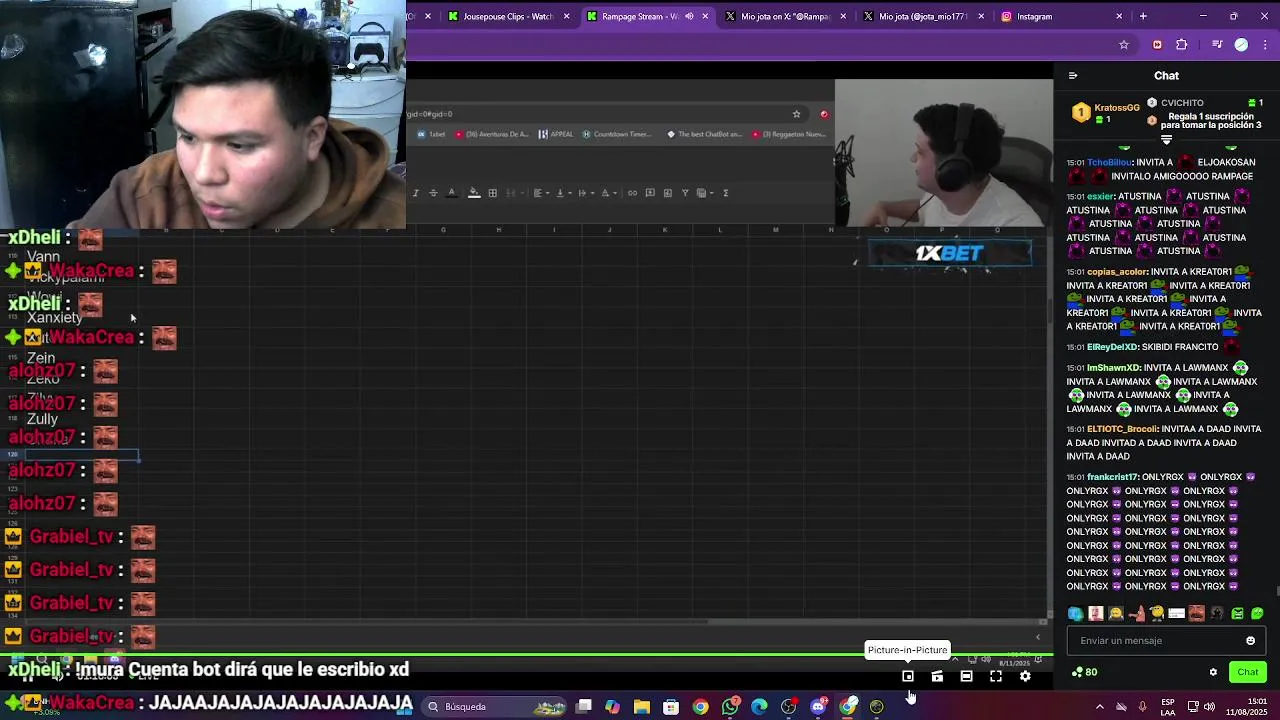Viewport: 1280px width, 720px height.
Task: Mute the Rampage Stream tab audio icon
Action: 689,16
